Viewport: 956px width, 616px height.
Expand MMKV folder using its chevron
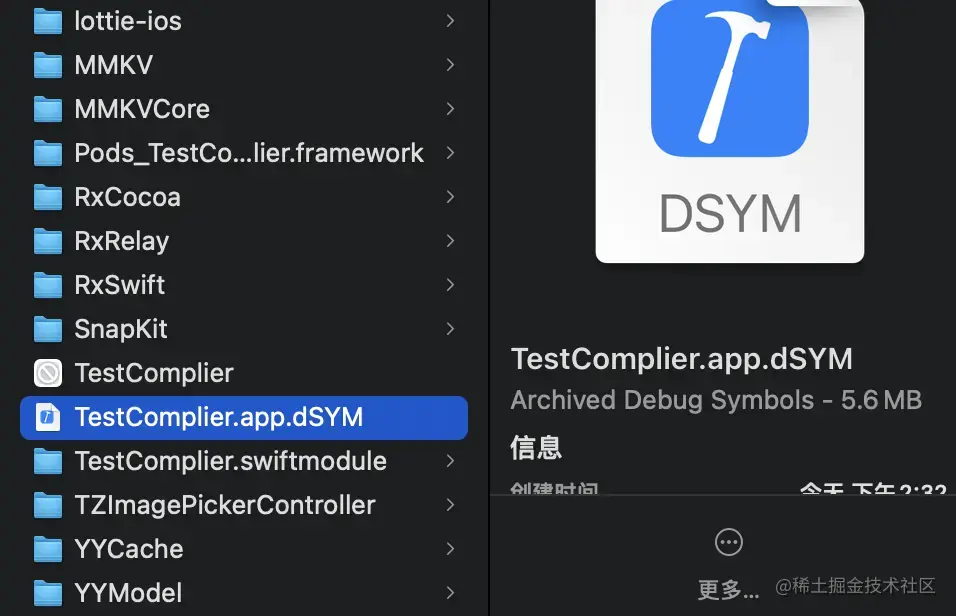pos(451,65)
